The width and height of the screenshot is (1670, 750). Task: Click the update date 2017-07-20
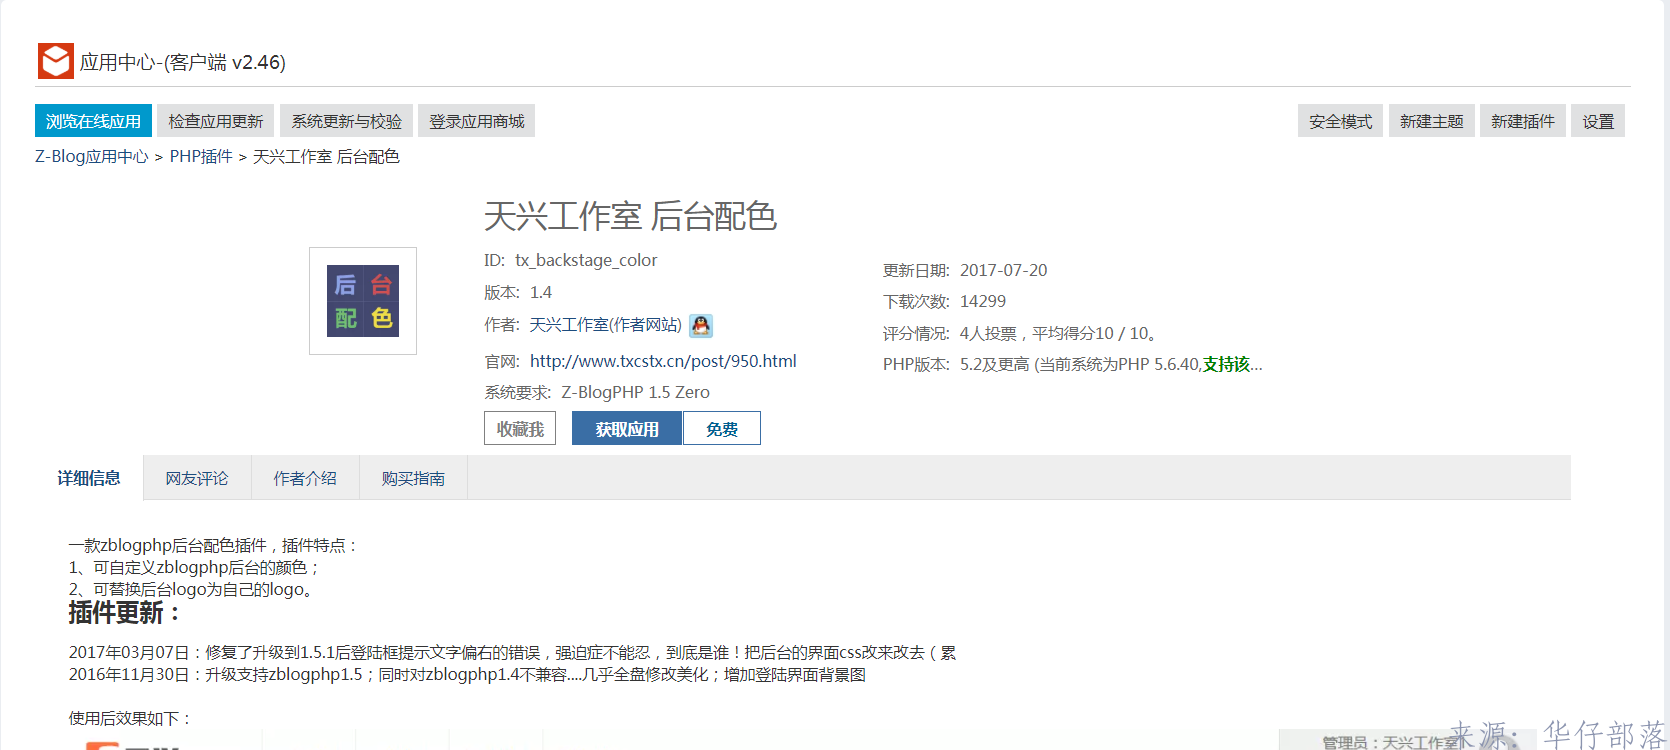[x=1004, y=270]
